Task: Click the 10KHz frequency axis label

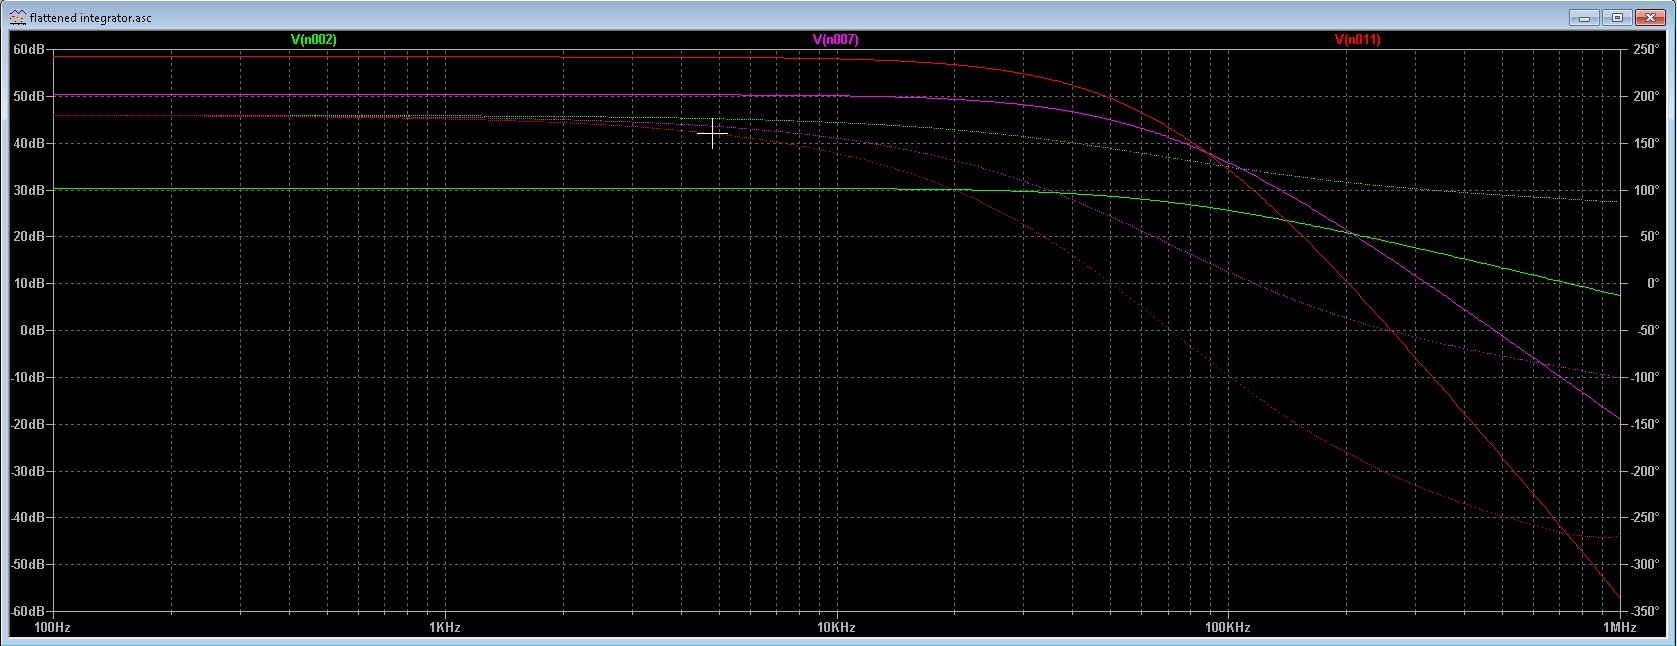Action: click(836, 628)
